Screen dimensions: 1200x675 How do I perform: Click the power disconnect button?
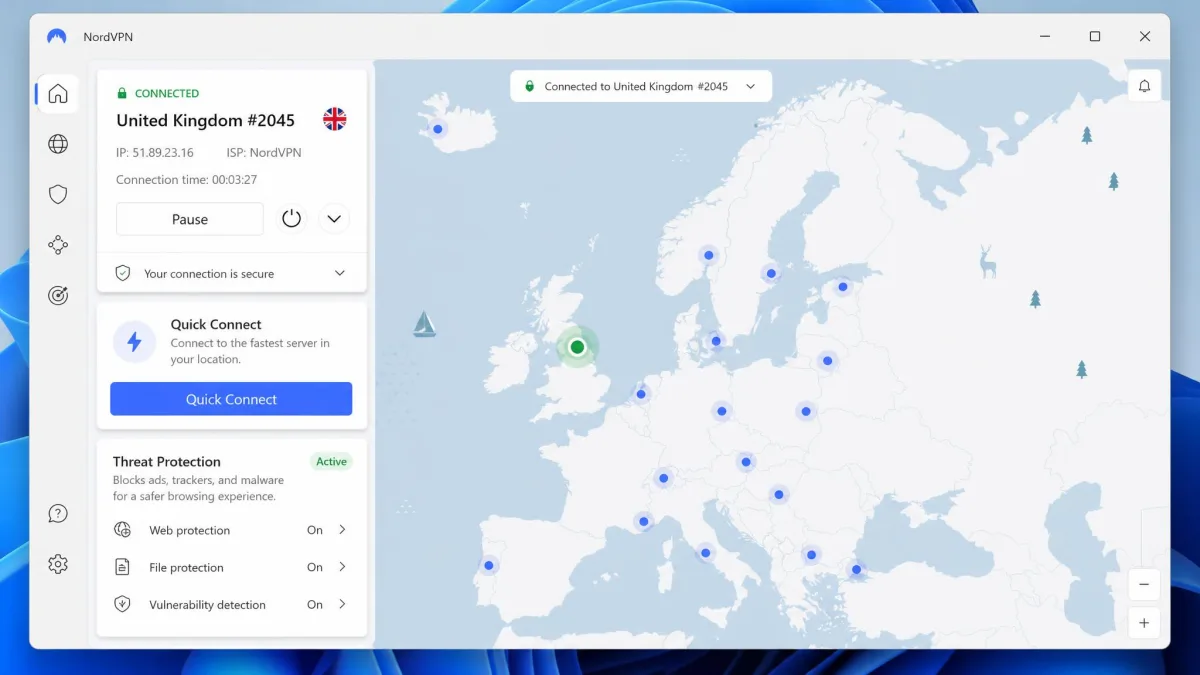291,218
